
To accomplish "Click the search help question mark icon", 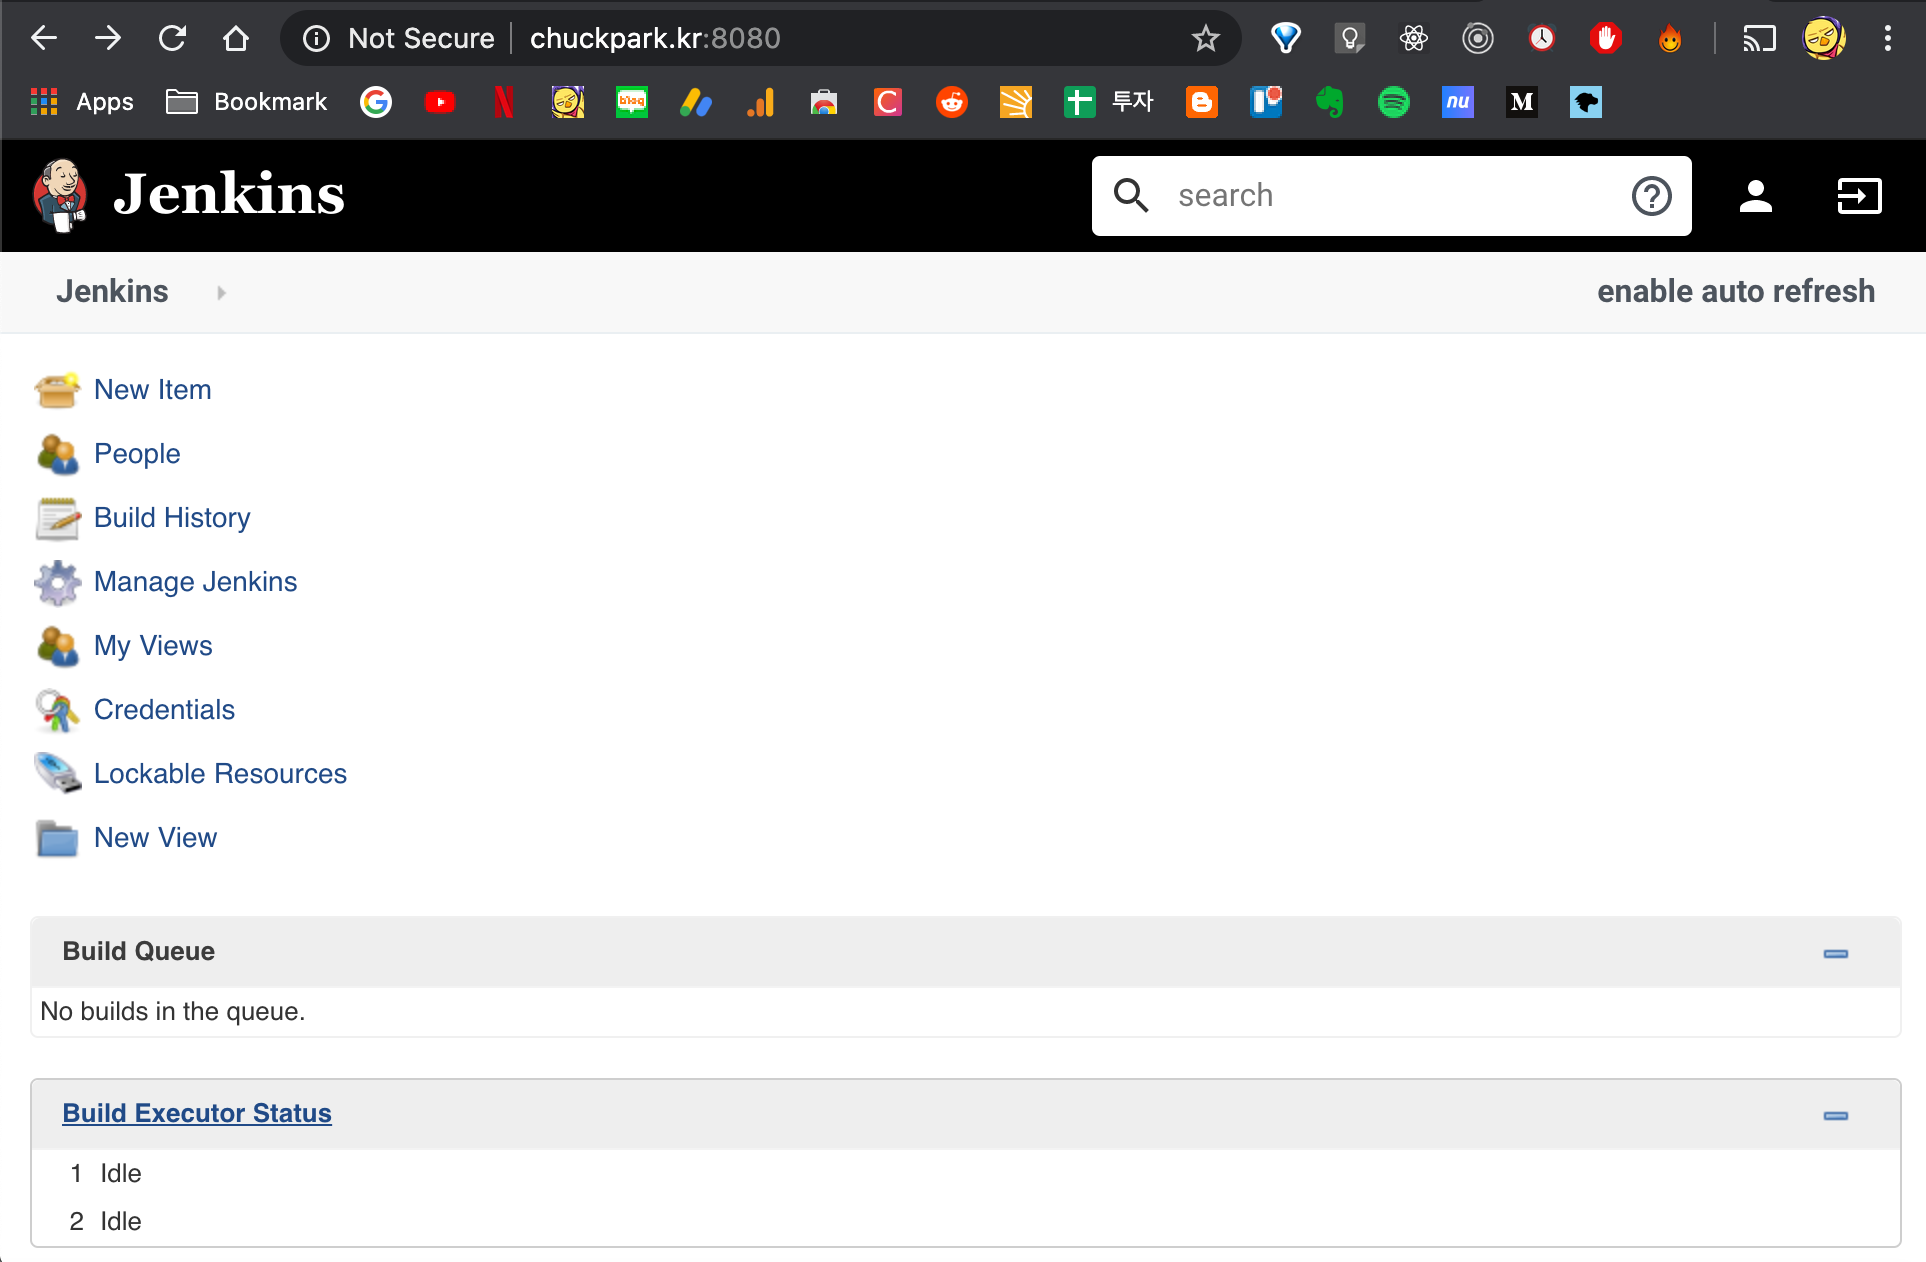I will [1651, 196].
